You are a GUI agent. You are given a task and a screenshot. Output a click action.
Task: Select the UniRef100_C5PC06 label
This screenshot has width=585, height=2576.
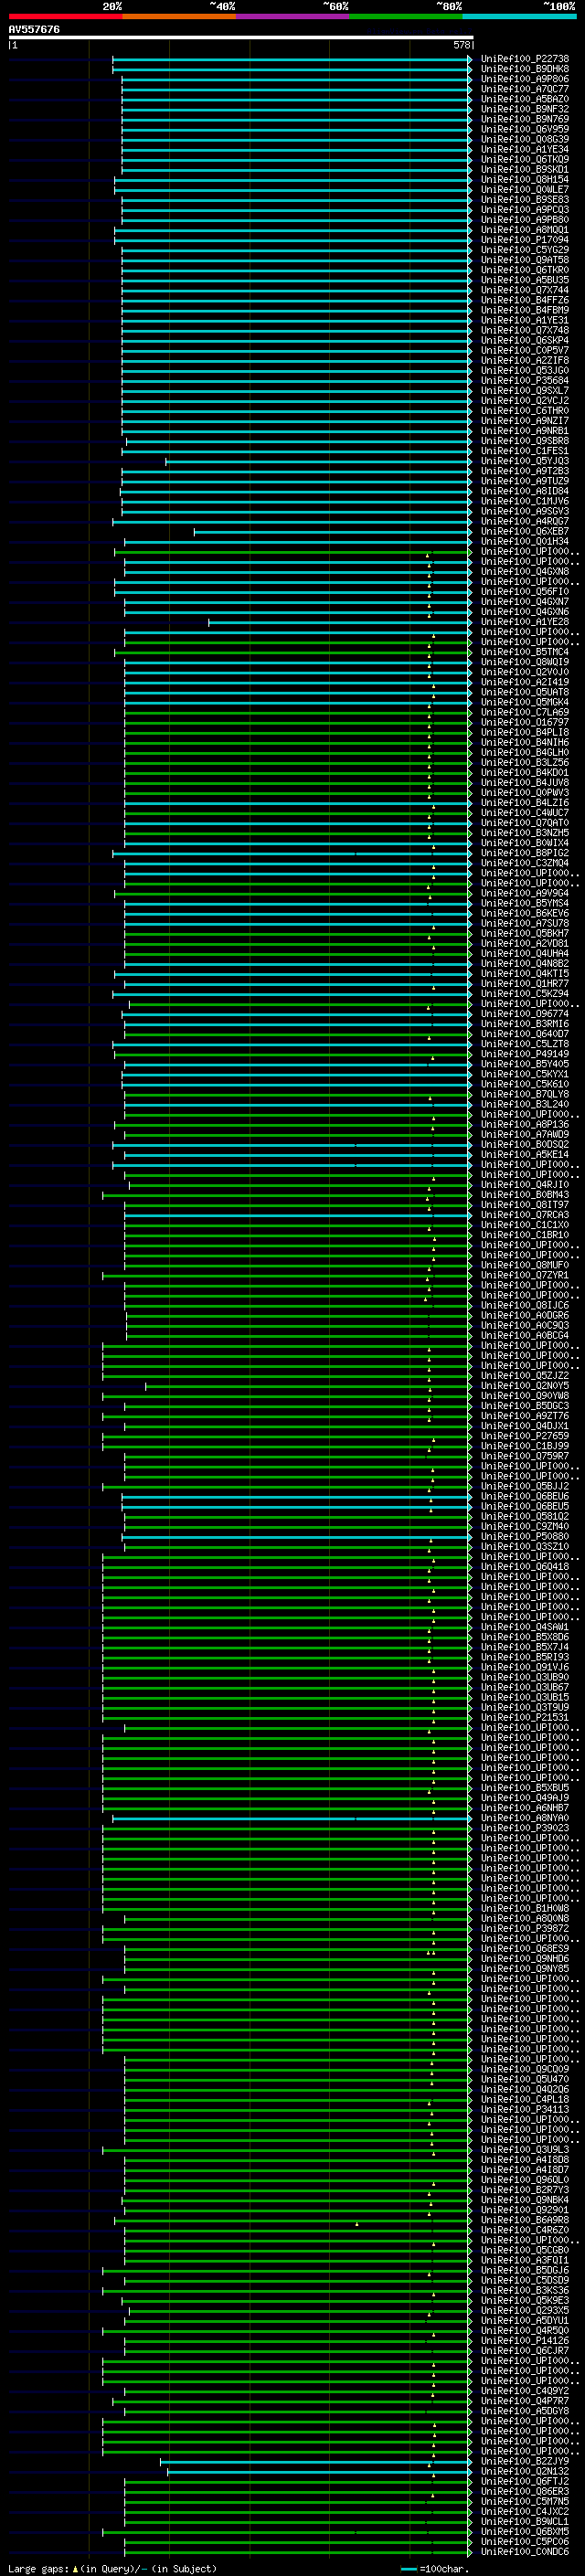tap(524, 2541)
